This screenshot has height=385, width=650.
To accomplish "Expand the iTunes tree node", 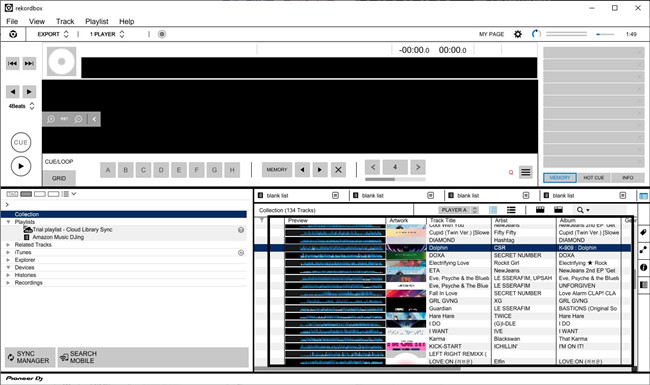I will click(x=8, y=252).
